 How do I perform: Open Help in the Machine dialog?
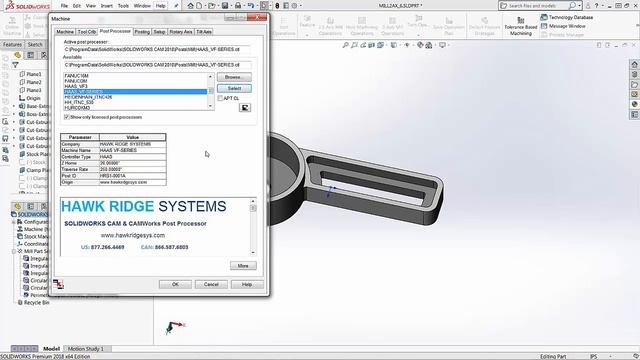pos(247,284)
